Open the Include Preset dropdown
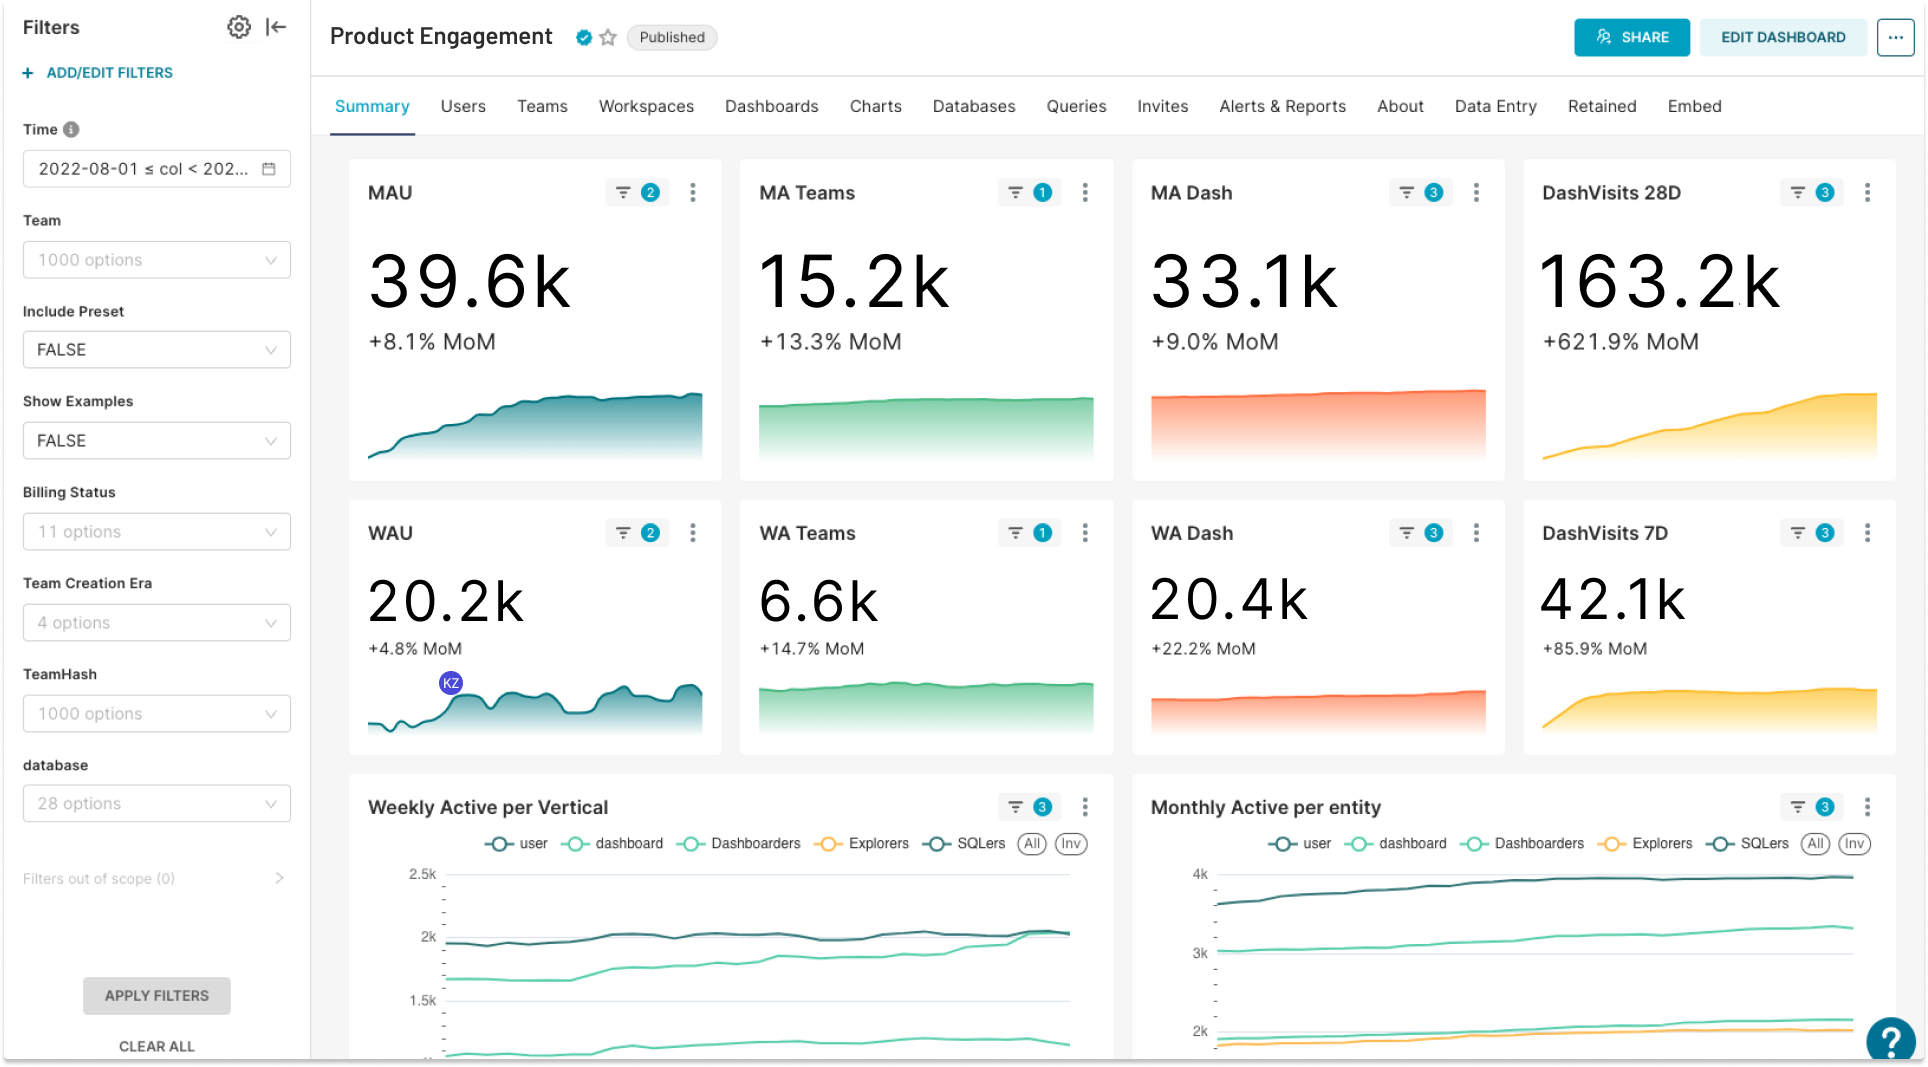 point(157,350)
